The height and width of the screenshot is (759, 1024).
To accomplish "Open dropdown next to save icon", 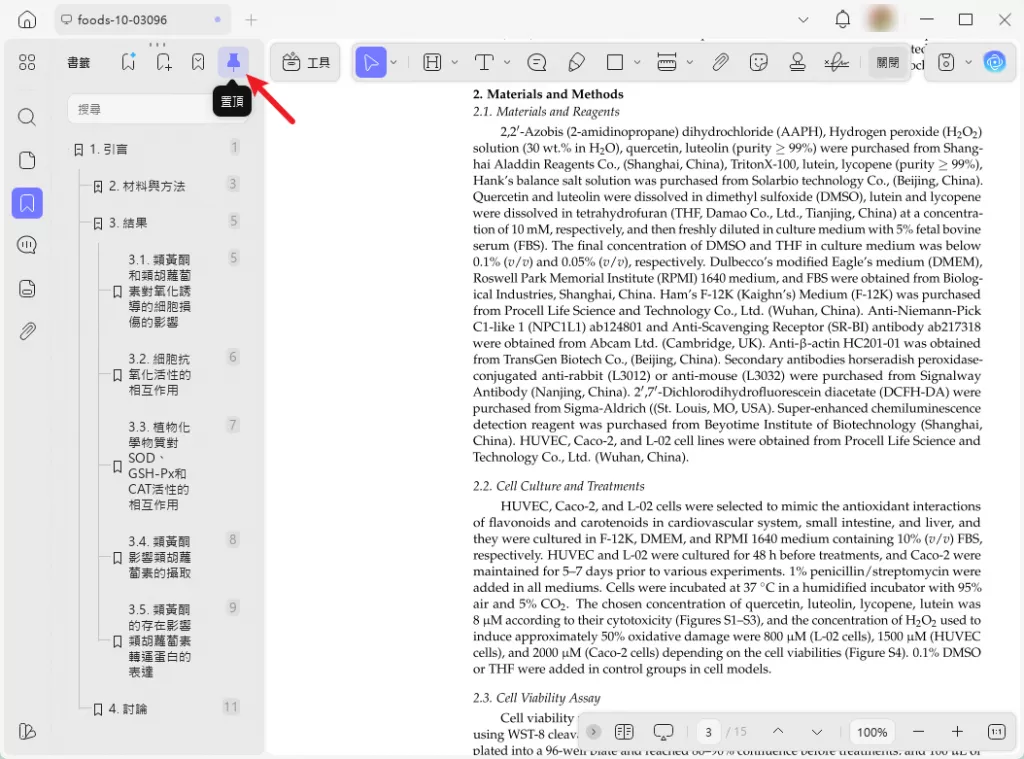I will (968, 62).
